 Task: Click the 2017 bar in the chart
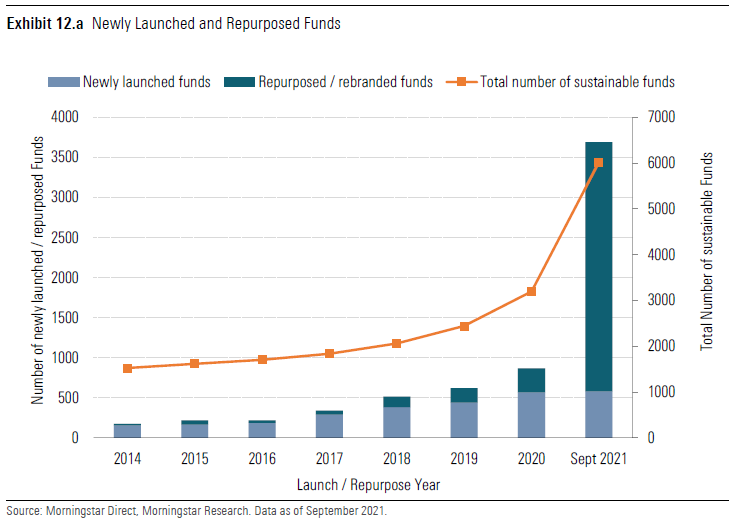(329, 426)
